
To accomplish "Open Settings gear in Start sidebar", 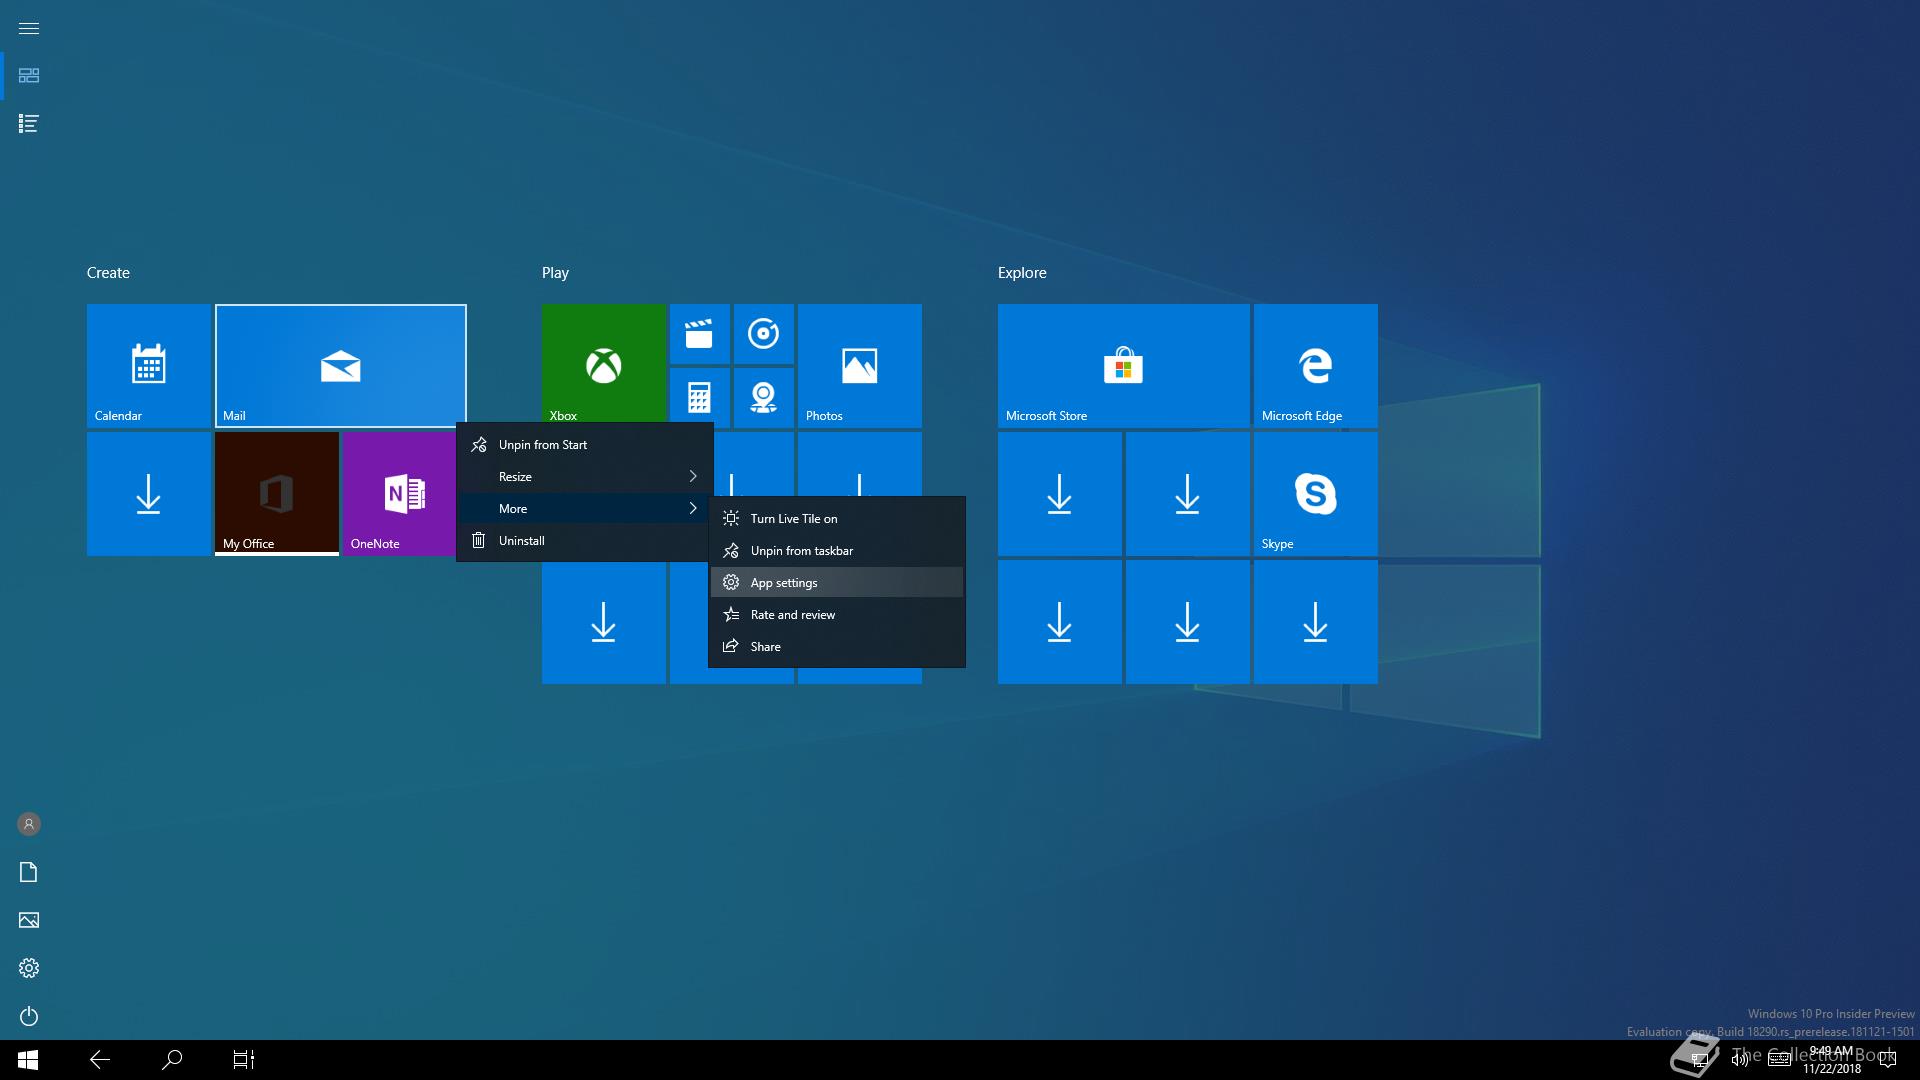I will point(29,968).
